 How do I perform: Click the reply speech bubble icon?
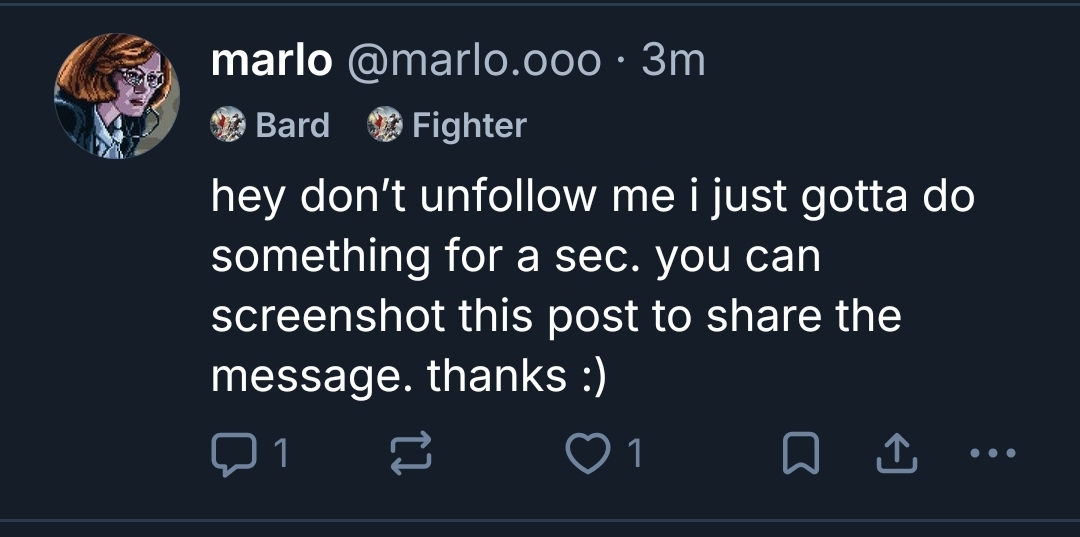[233, 455]
